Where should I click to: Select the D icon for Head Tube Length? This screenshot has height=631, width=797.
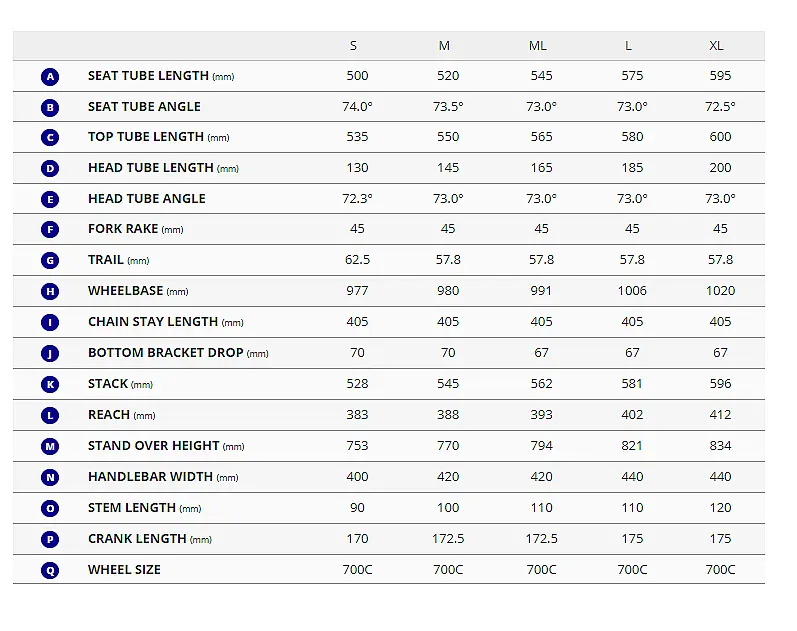(x=50, y=168)
